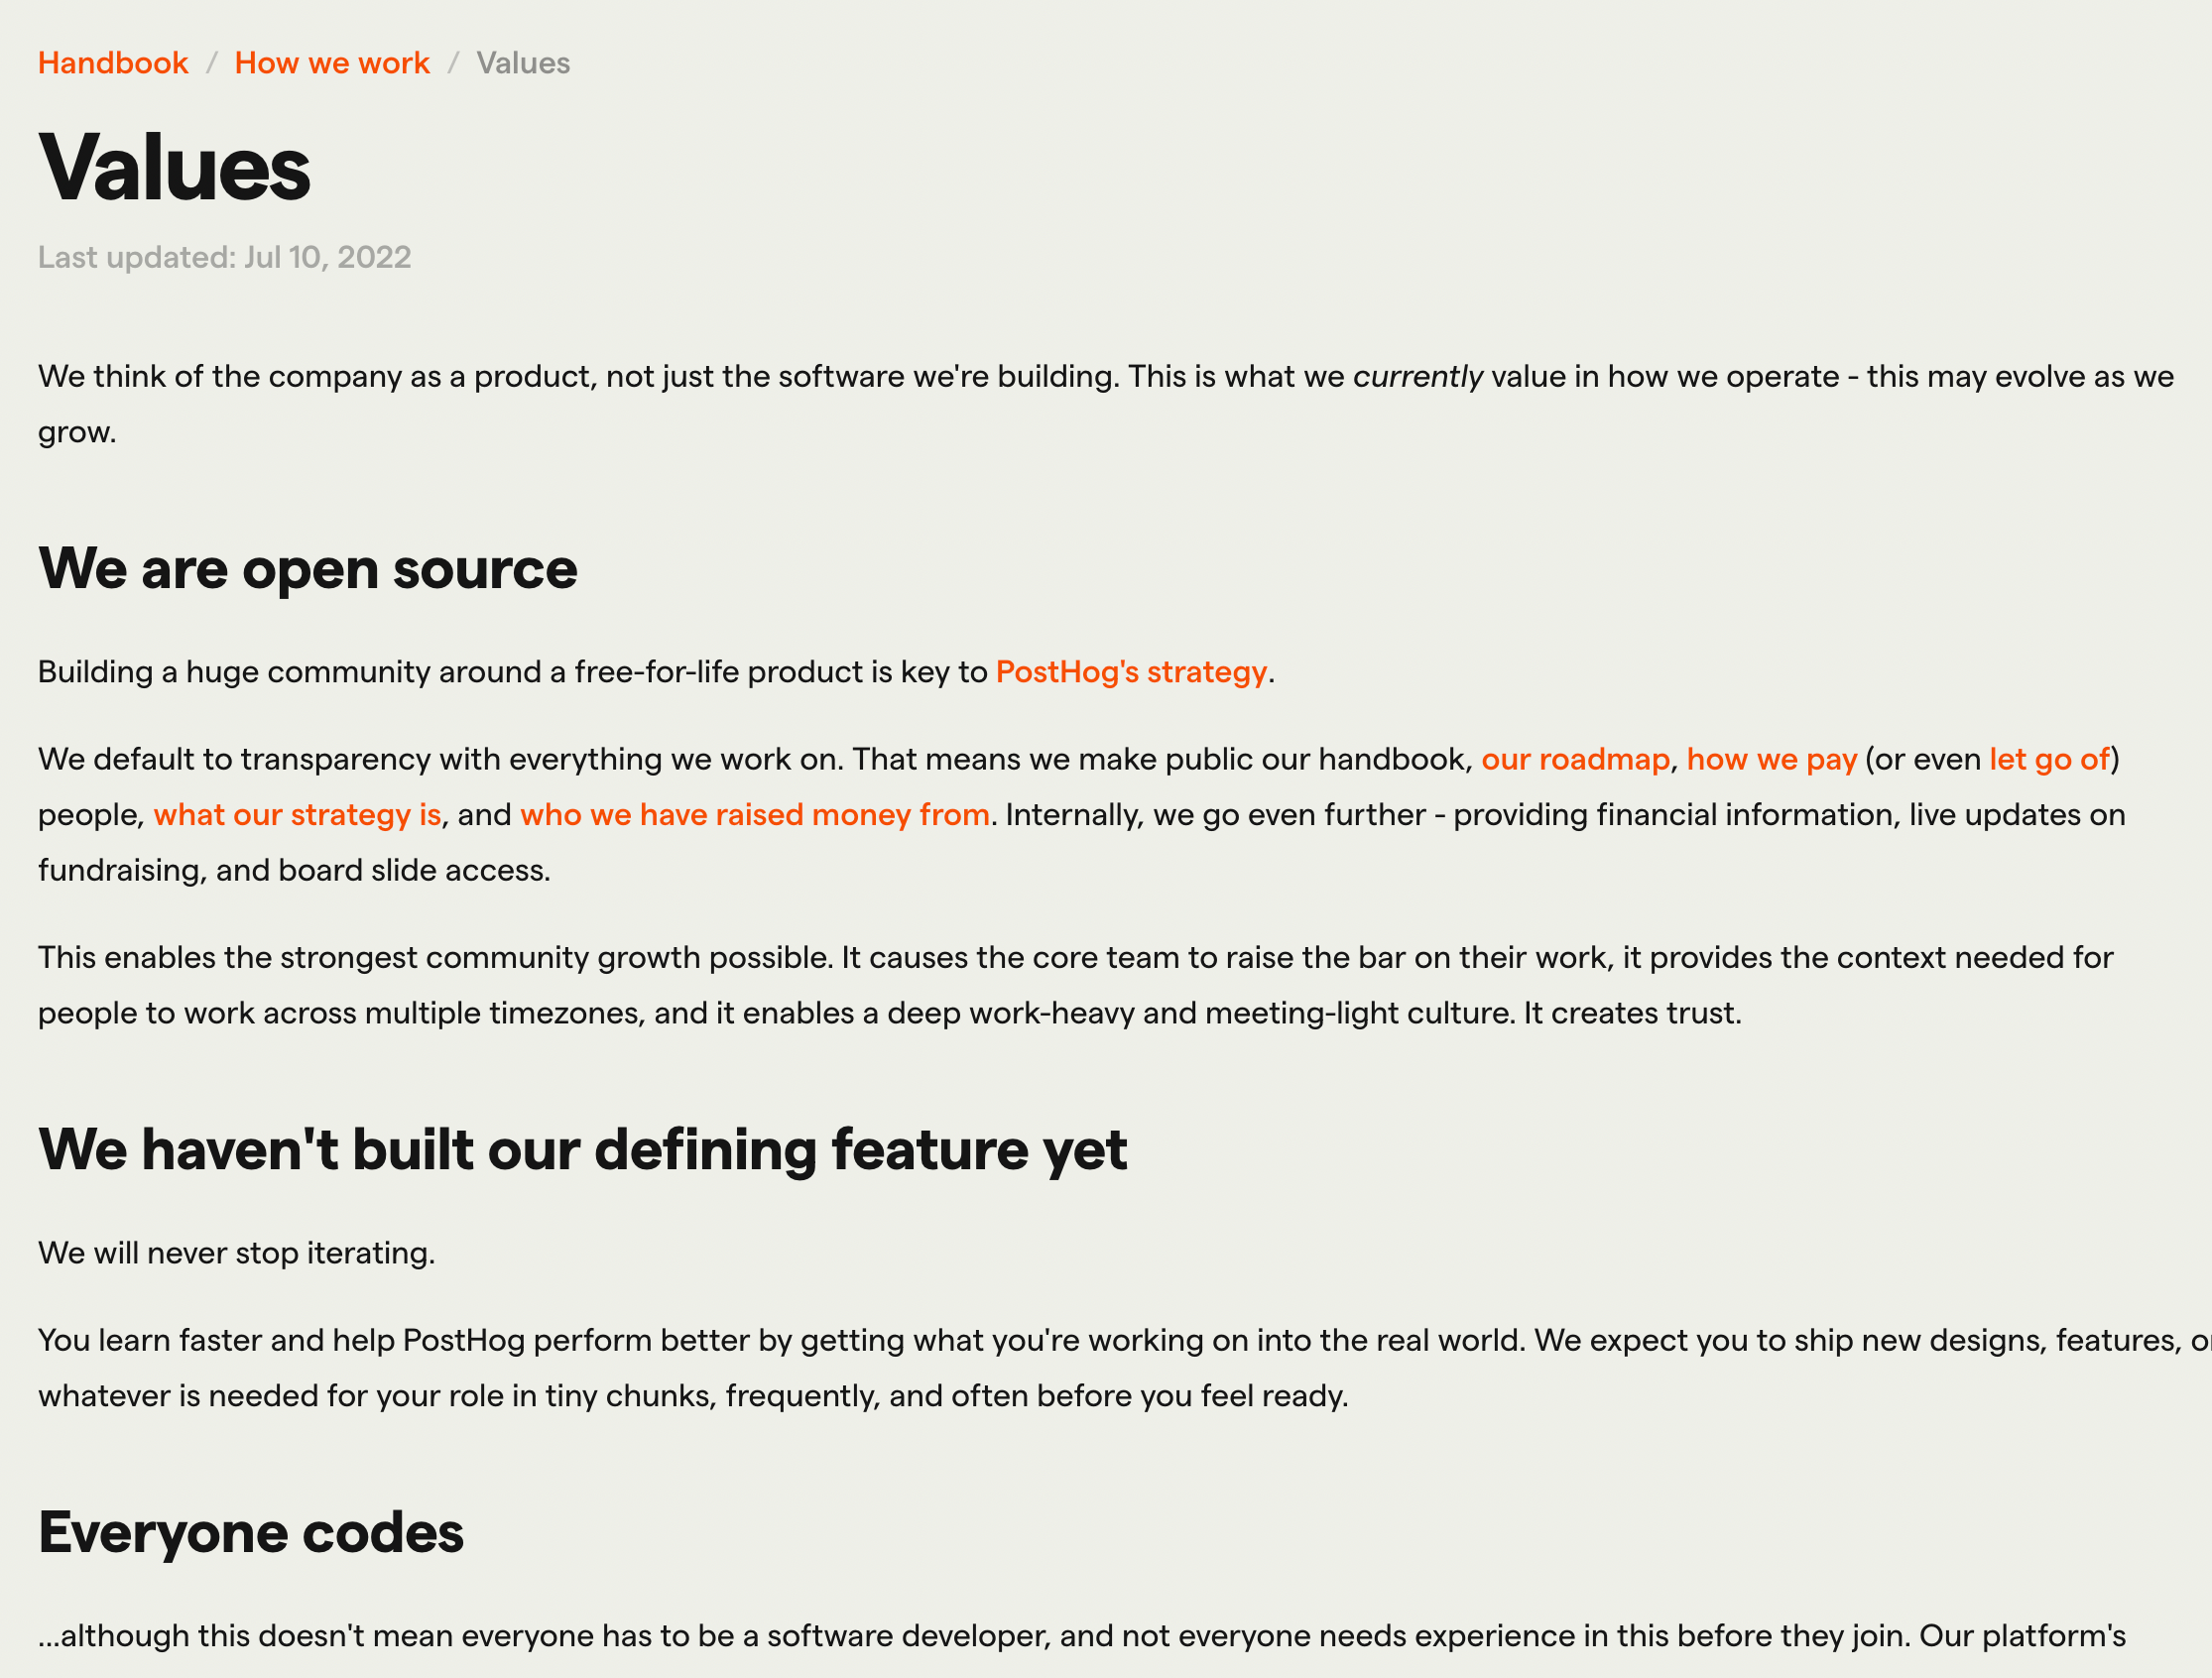This screenshot has height=1678, width=2212.
Task: Open the what our strategy is link
Action: [299, 814]
